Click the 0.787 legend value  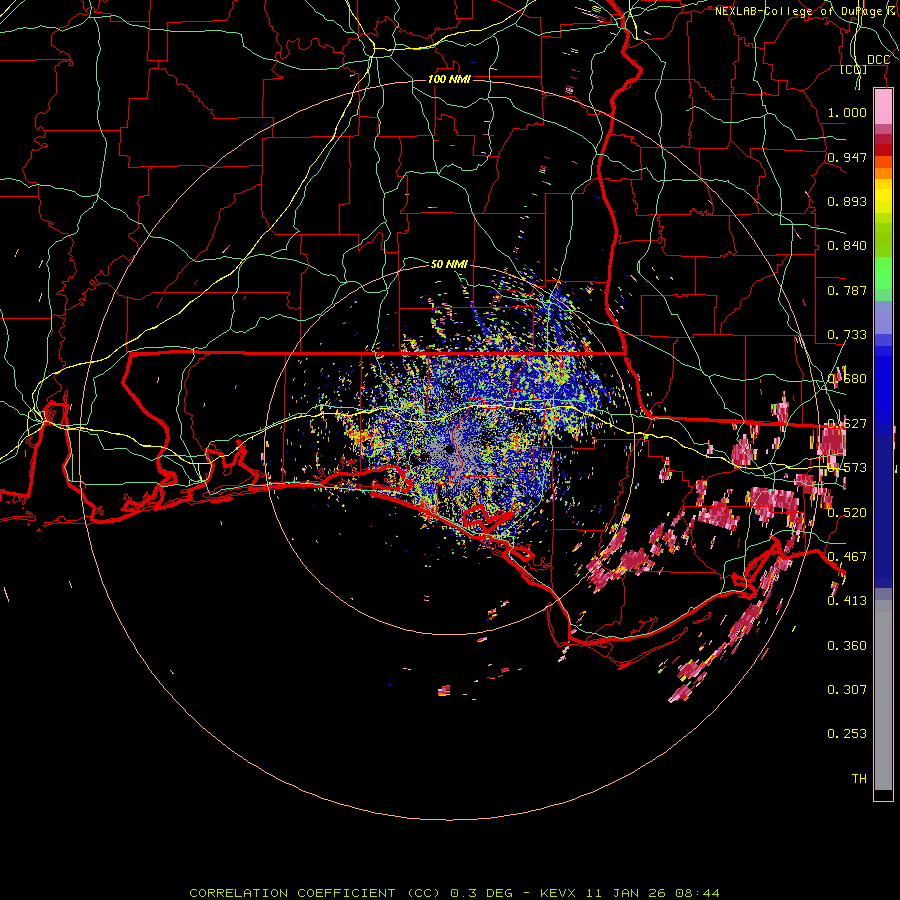point(847,290)
